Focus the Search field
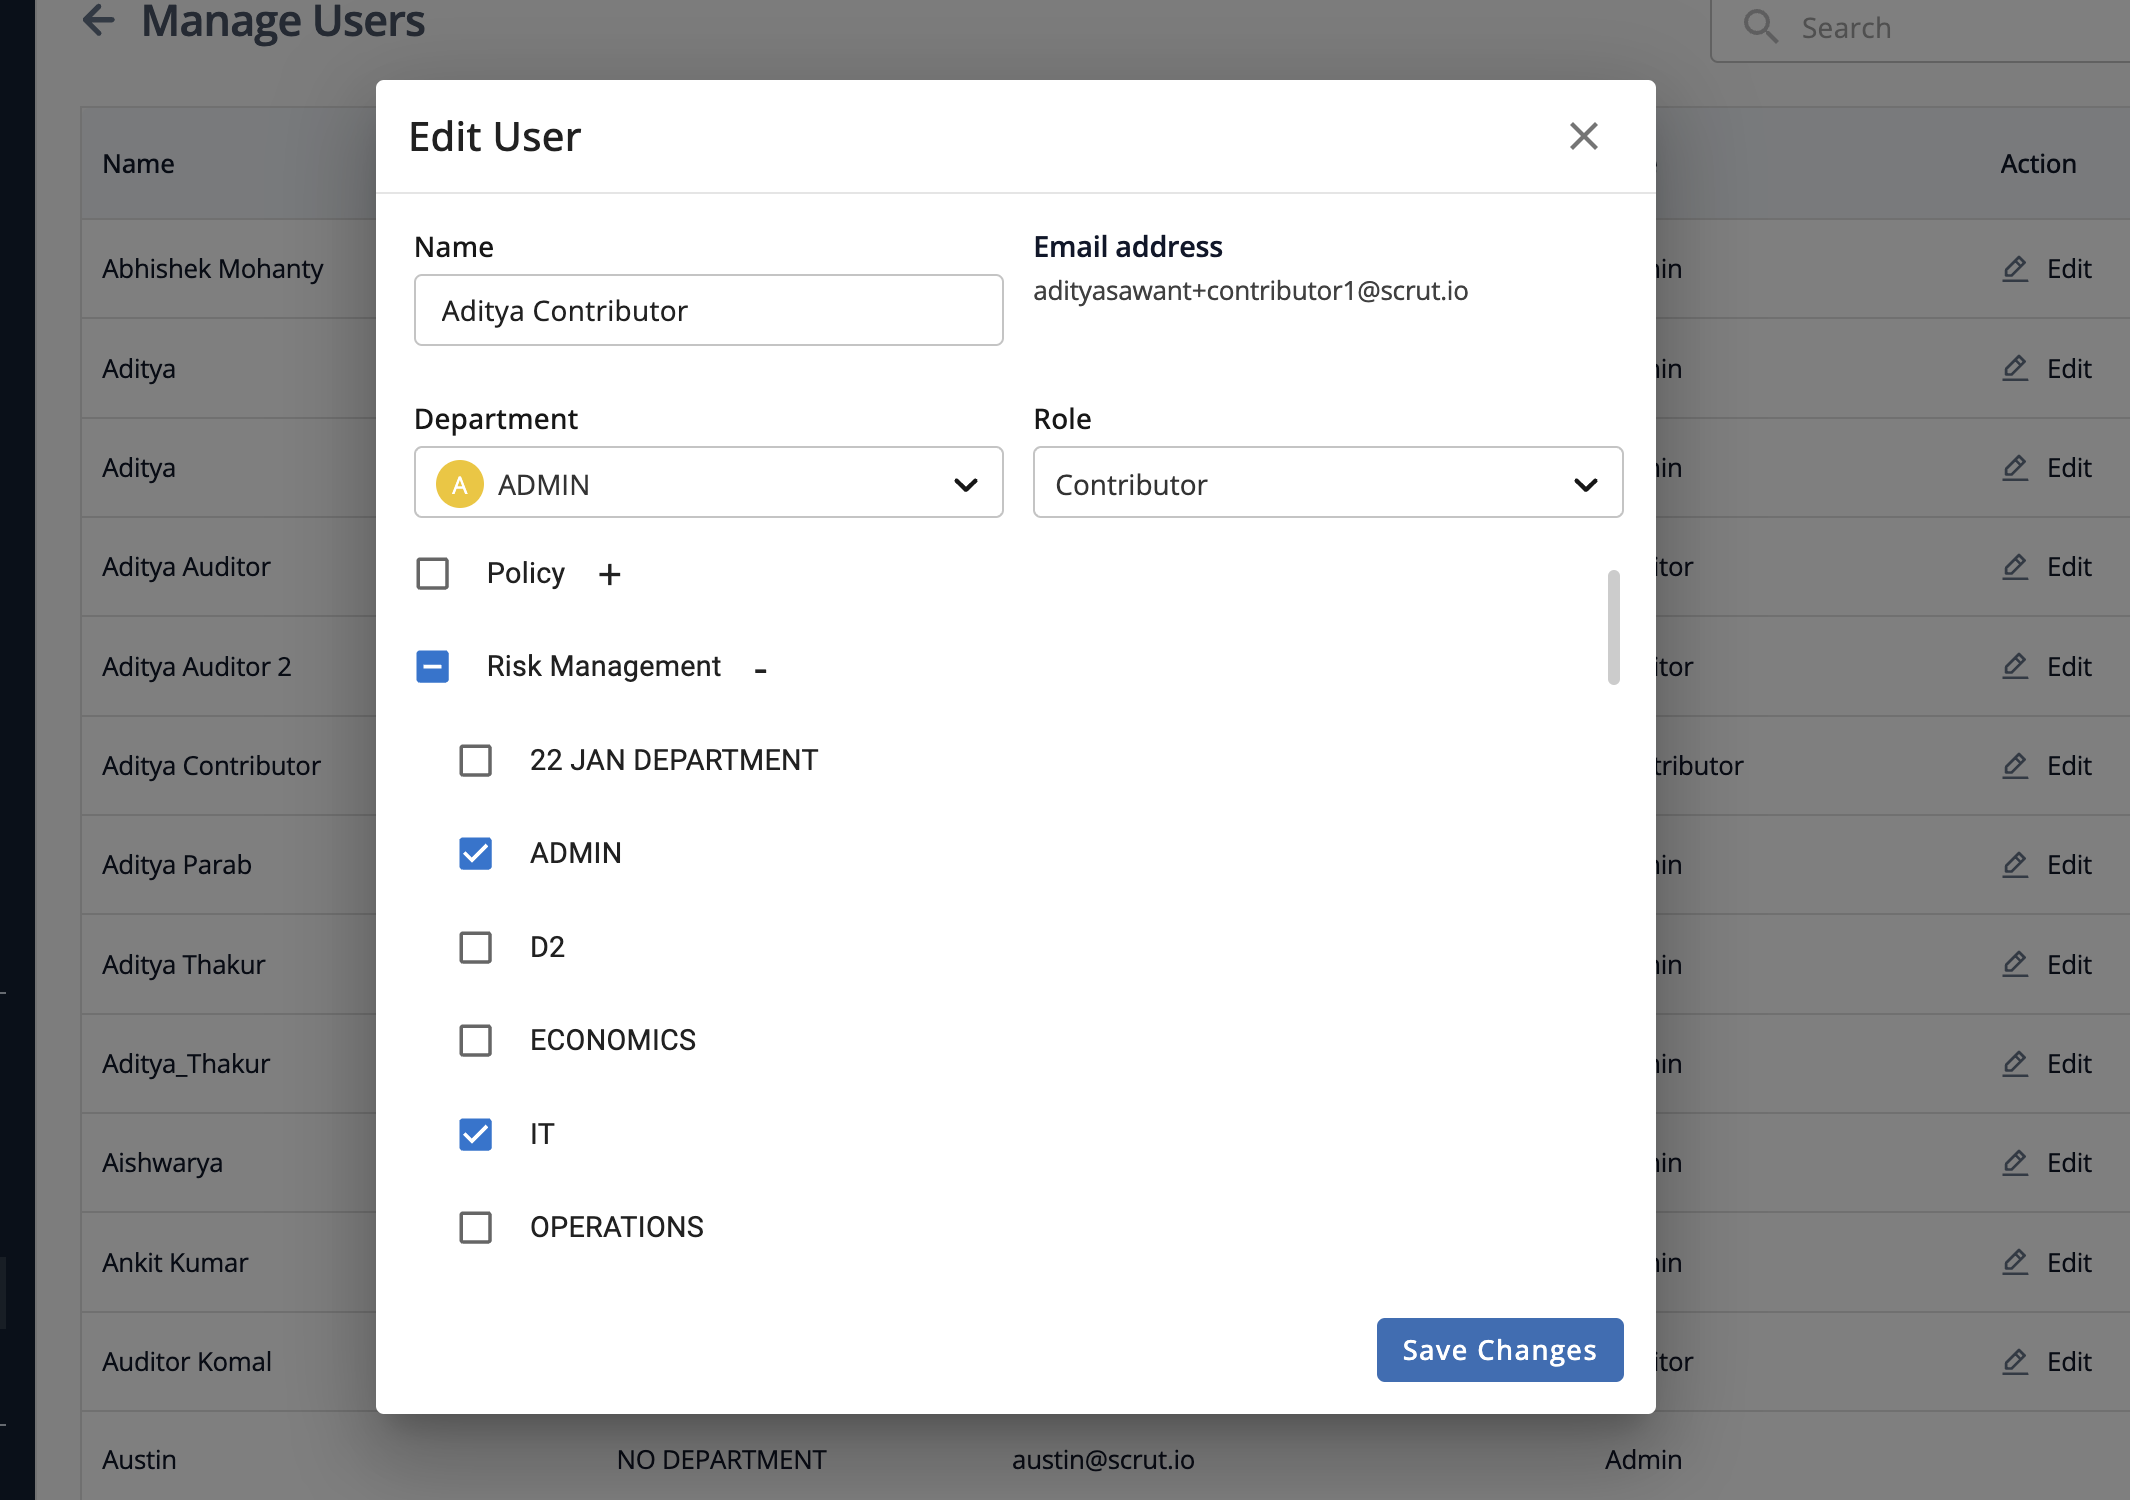The image size is (2130, 1500). 1920,28
